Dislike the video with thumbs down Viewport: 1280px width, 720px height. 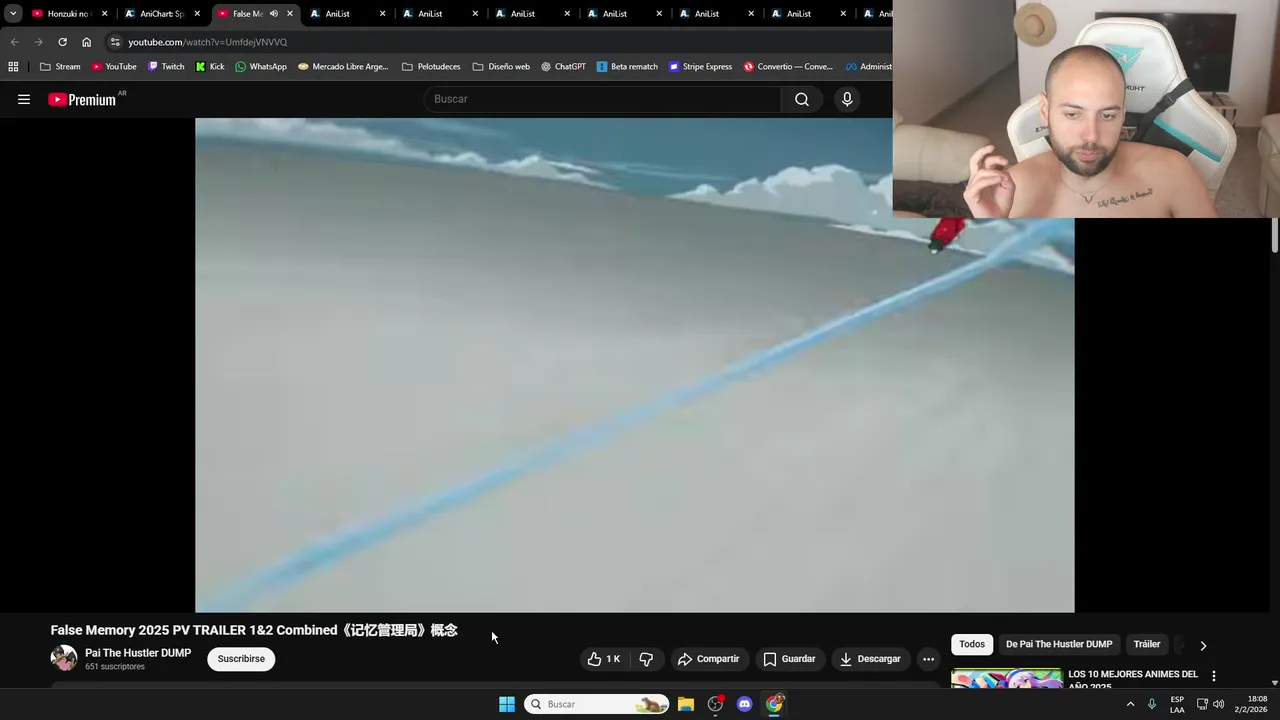[646, 659]
